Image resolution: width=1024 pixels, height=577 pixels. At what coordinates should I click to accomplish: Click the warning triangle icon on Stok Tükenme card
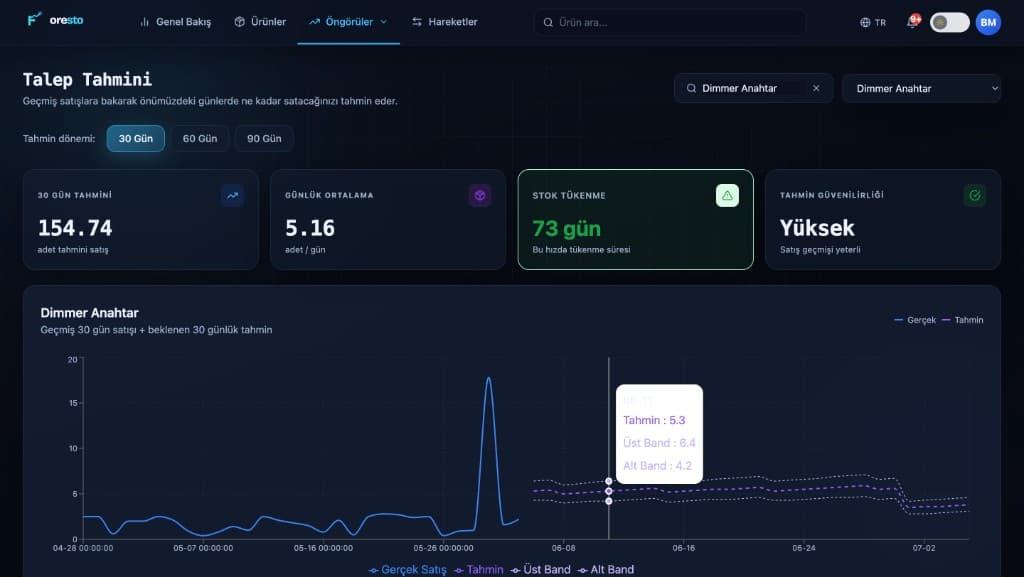pyautogui.click(x=727, y=195)
